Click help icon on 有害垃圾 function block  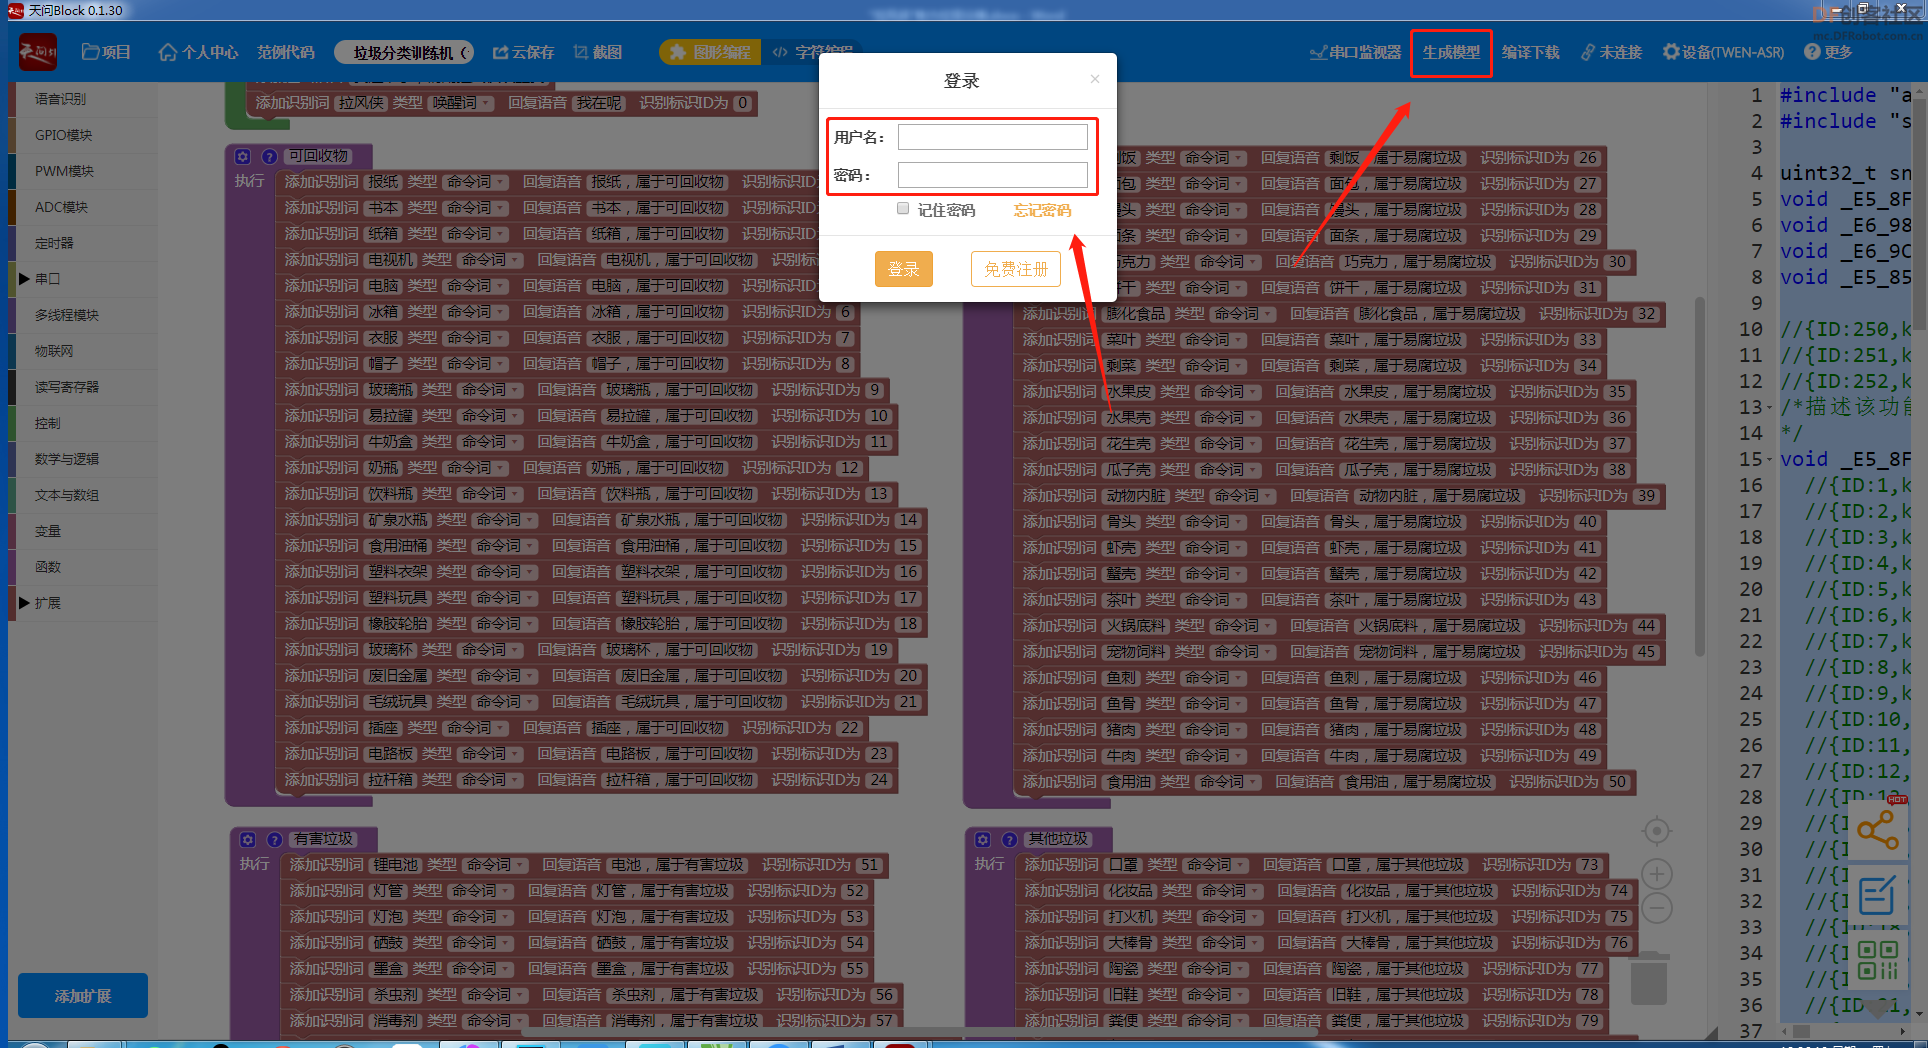pos(274,840)
